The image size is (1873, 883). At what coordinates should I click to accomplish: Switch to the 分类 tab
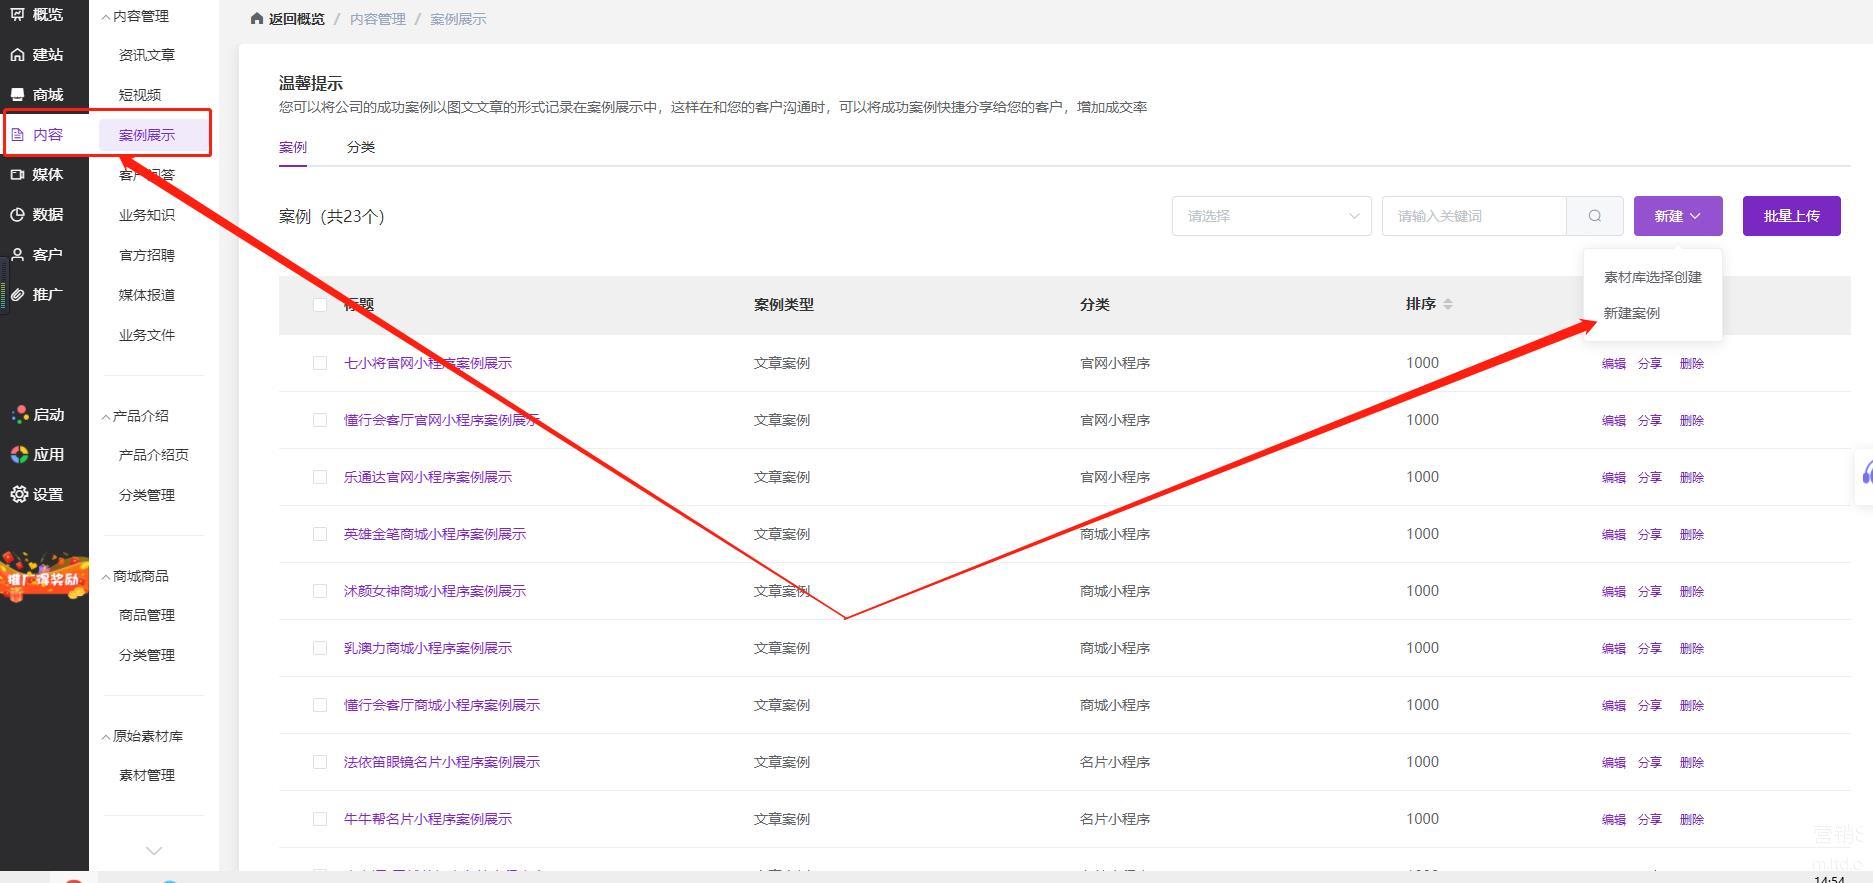360,147
